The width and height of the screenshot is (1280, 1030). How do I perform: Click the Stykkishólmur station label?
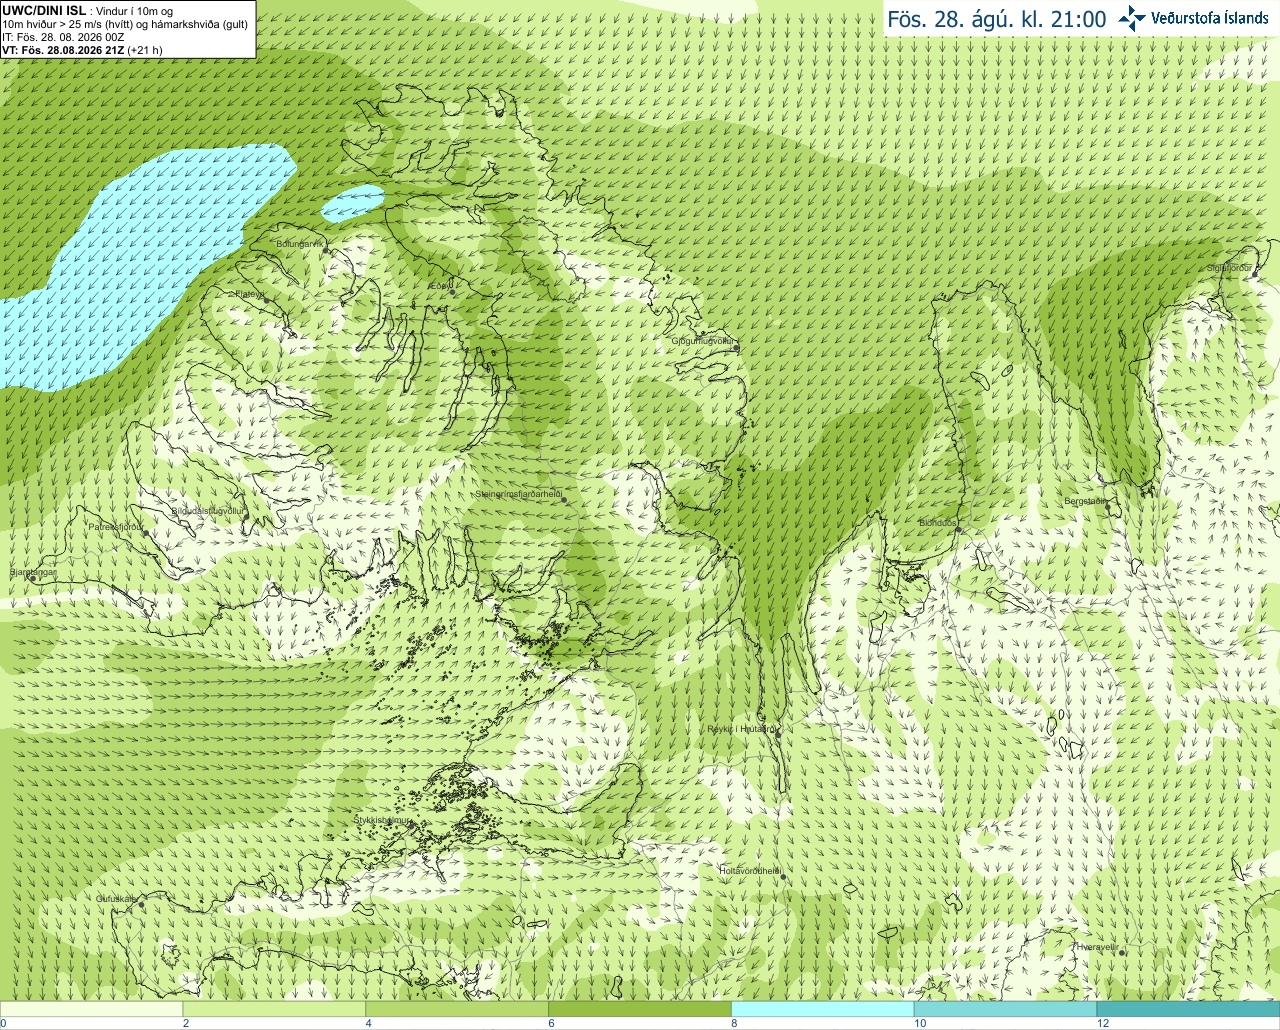pos(382,820)
